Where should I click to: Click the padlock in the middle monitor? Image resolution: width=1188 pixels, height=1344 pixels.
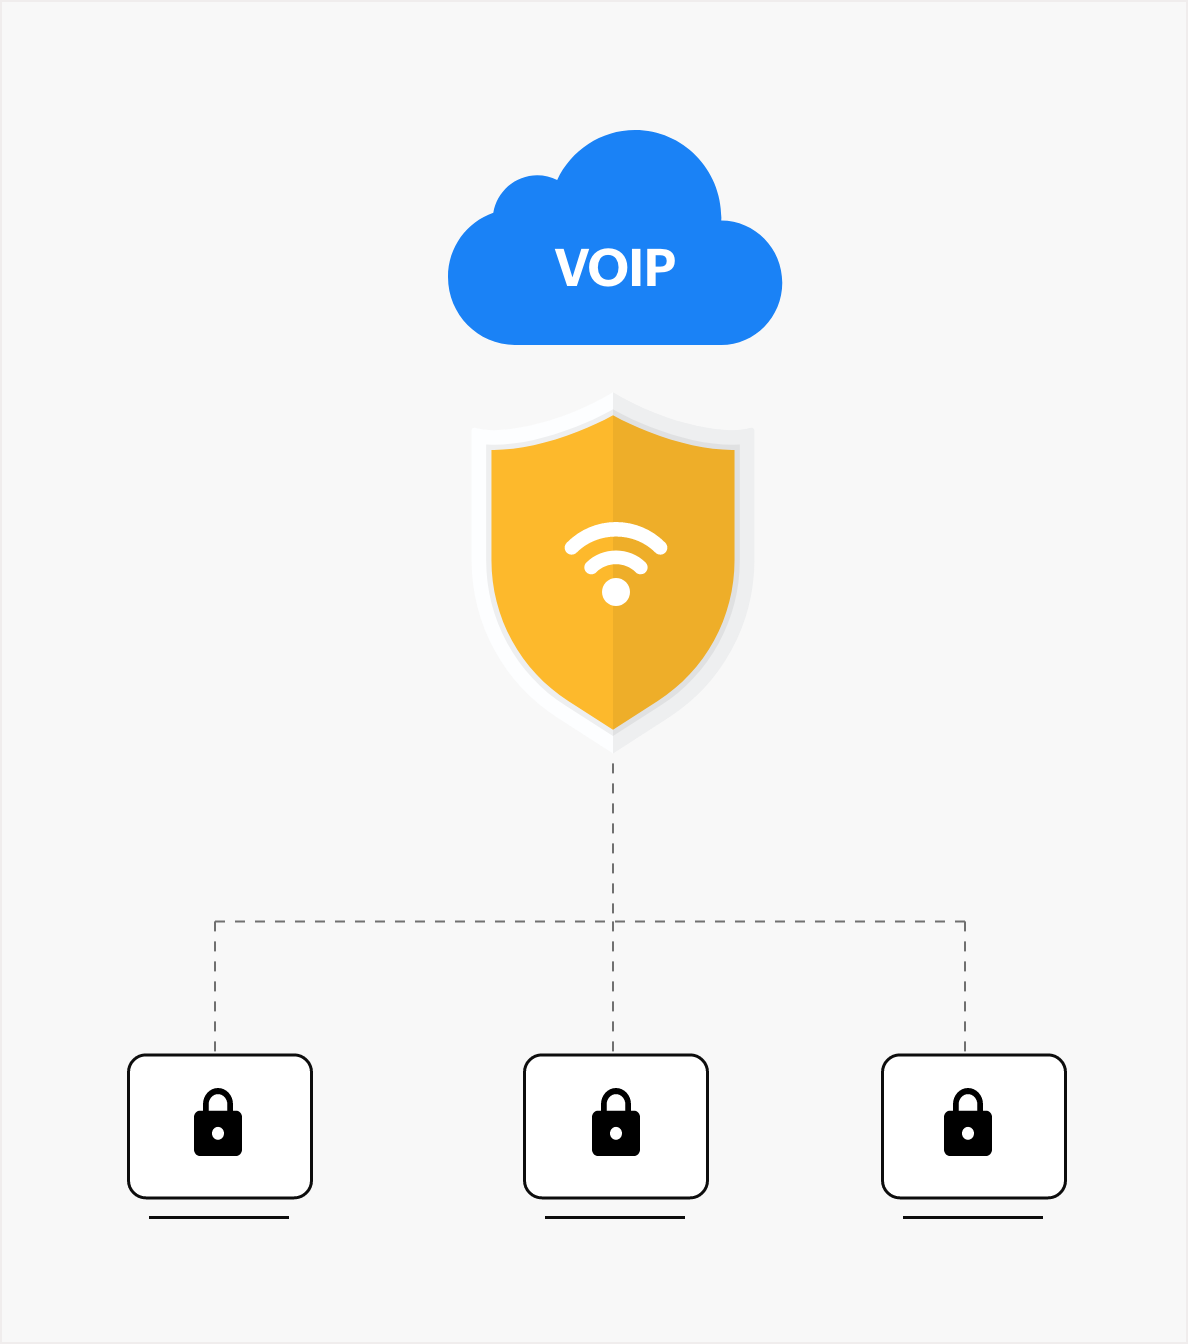tap(616, 1122)
